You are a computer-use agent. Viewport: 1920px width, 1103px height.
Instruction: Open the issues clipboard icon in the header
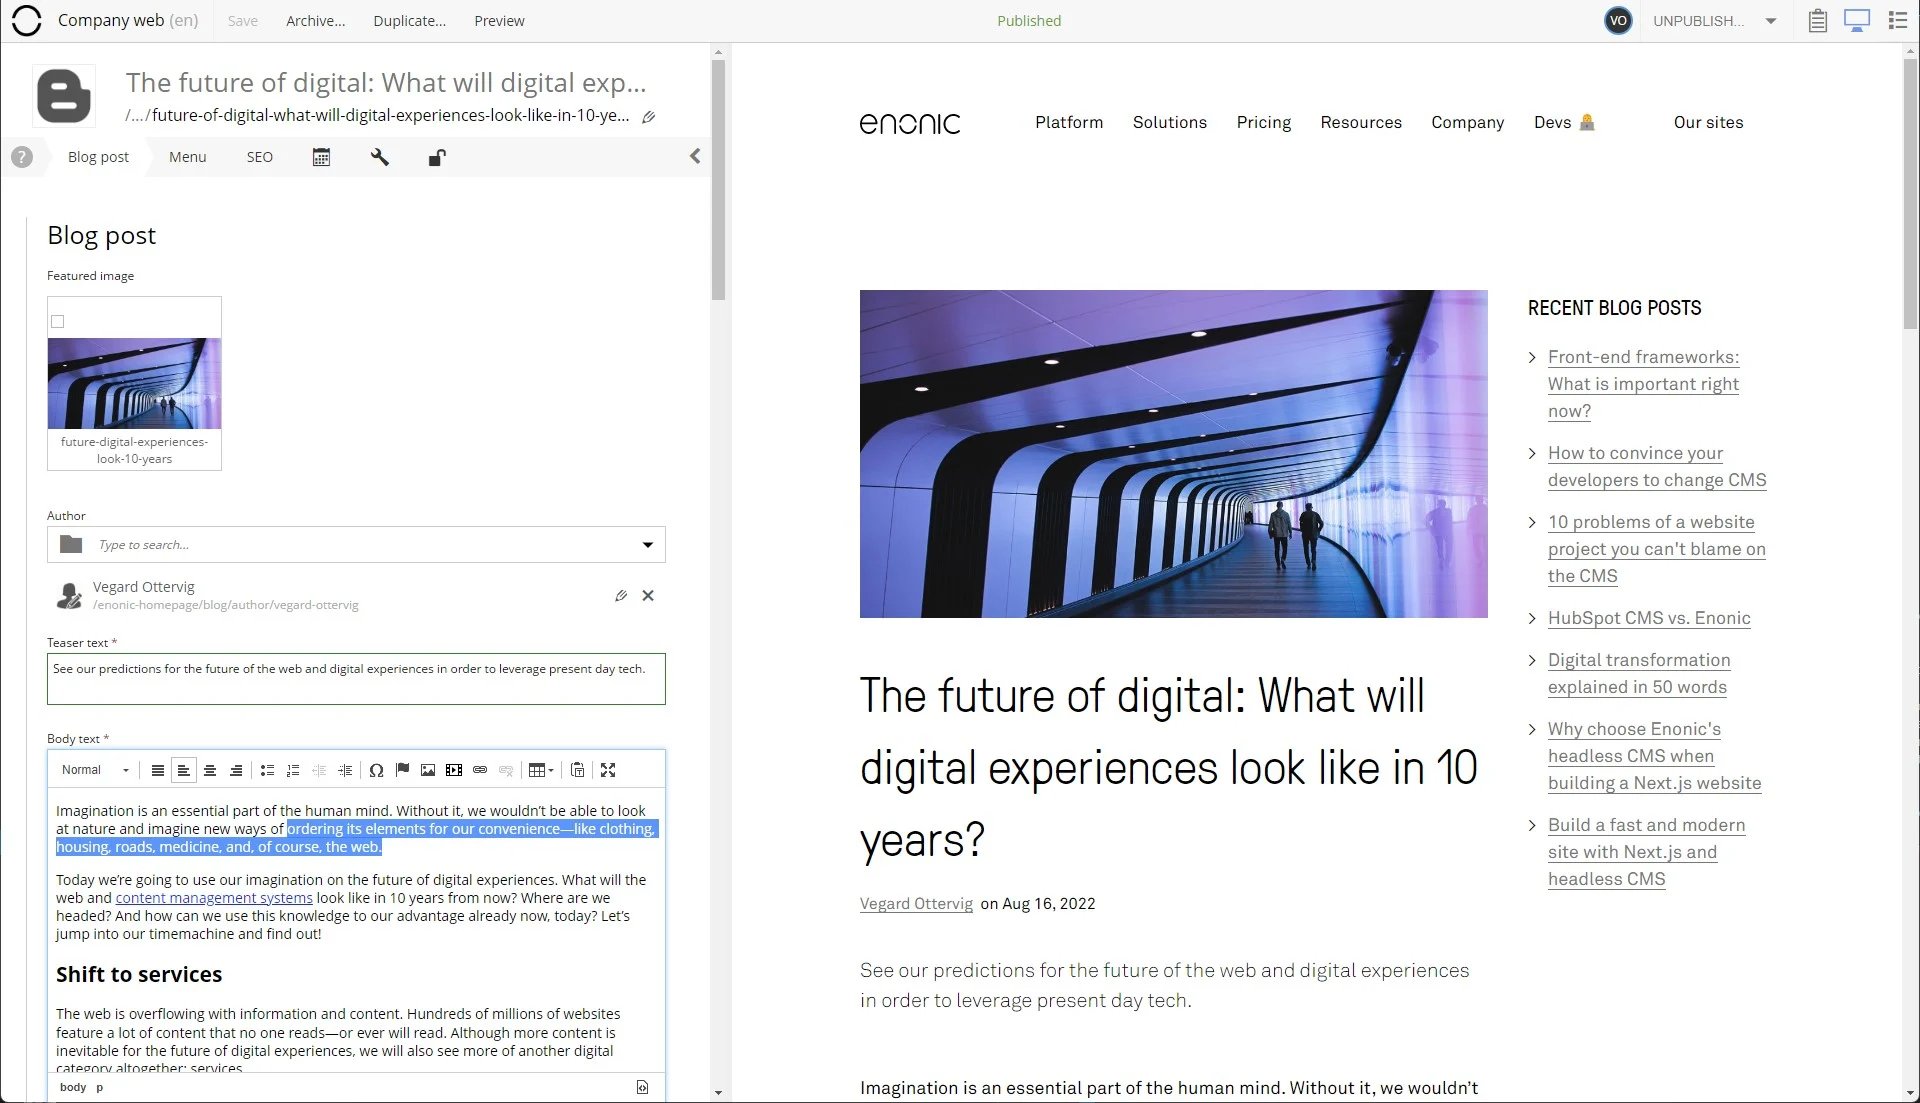pos(1818,20)
